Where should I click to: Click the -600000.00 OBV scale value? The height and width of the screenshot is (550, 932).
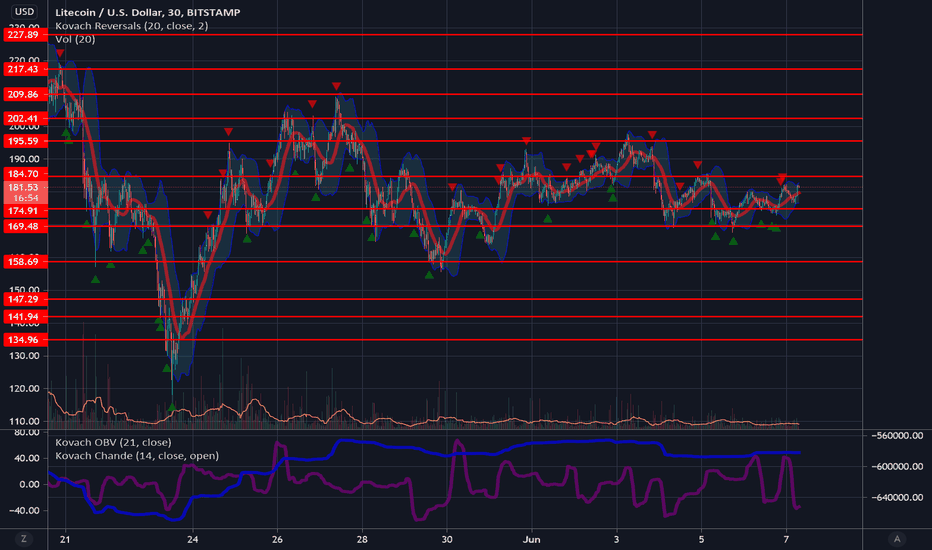(x=898, y=466)
